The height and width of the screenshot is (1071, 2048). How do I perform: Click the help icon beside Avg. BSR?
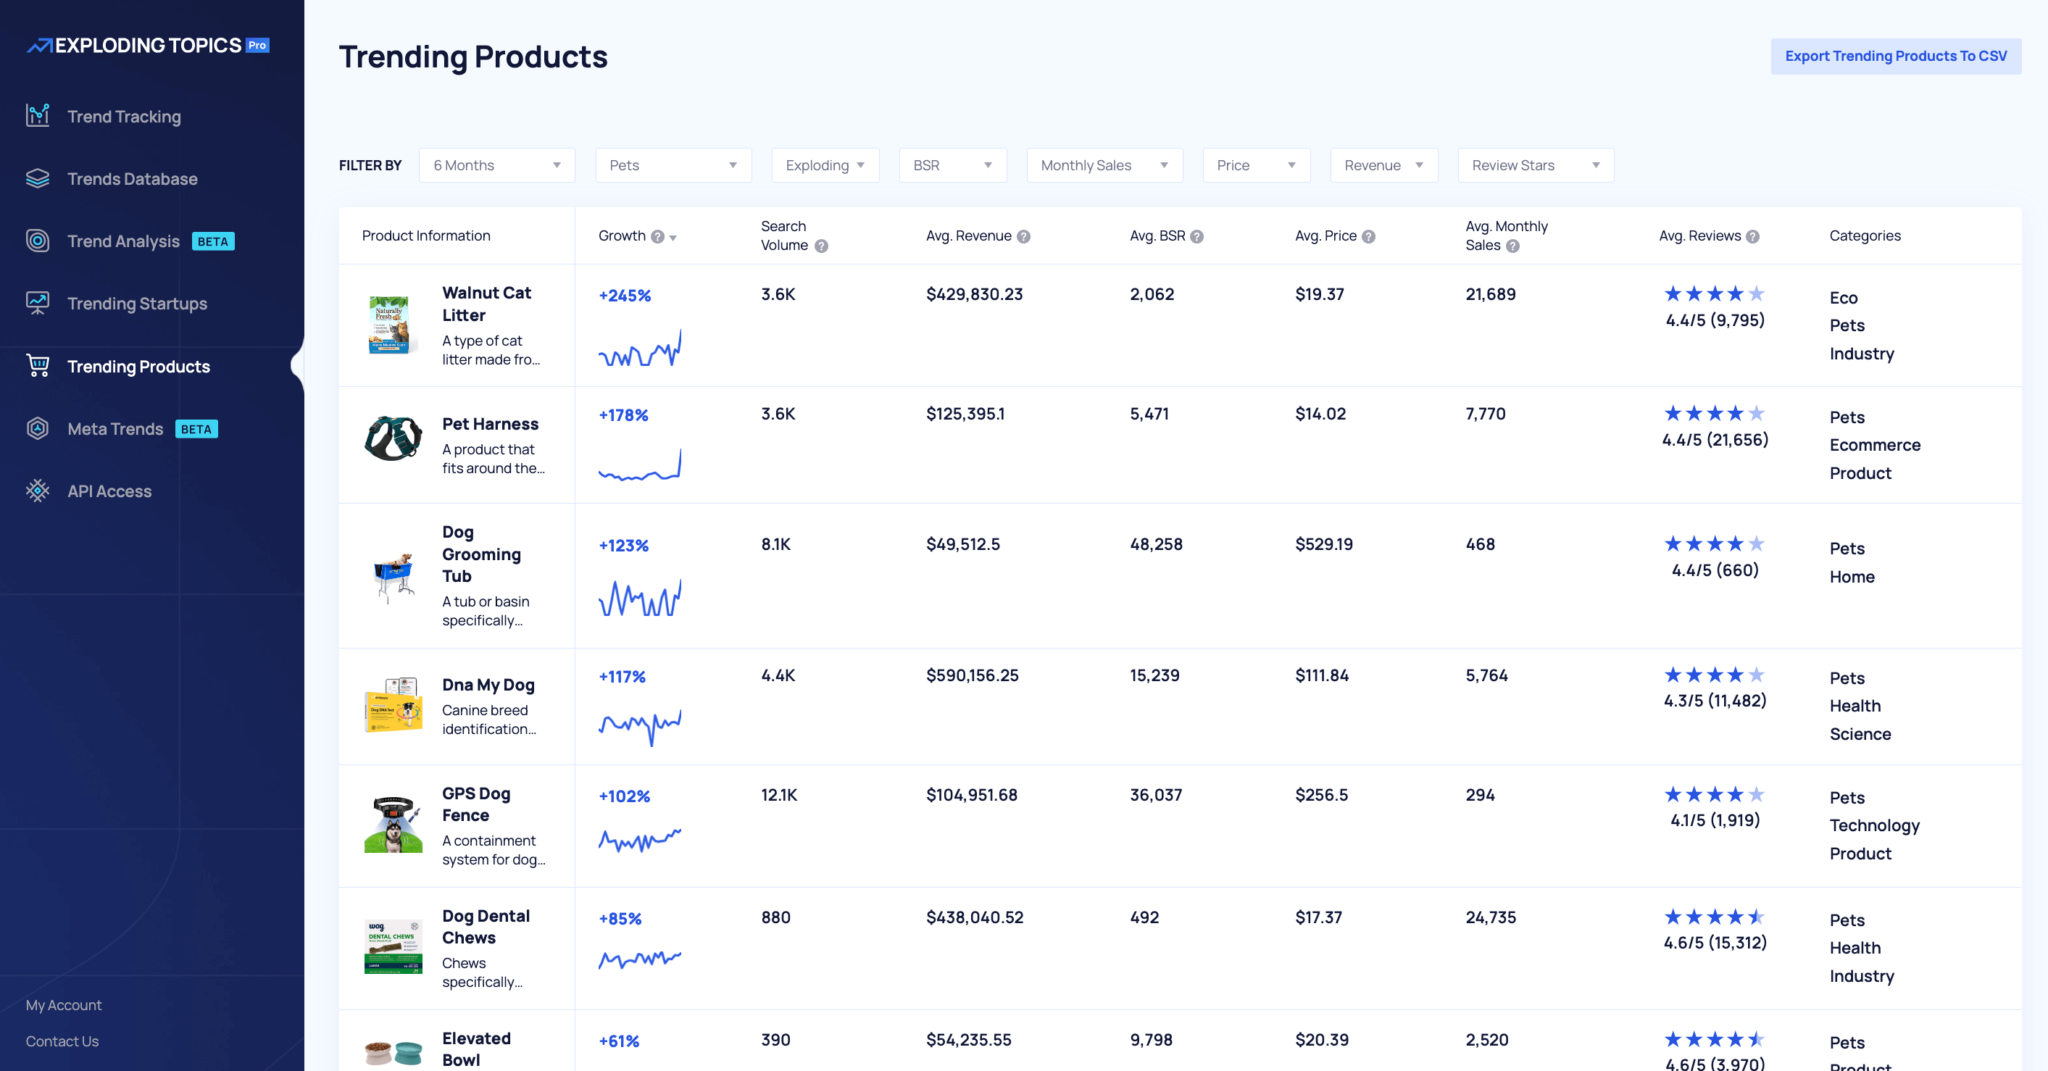coord(1197,237)
